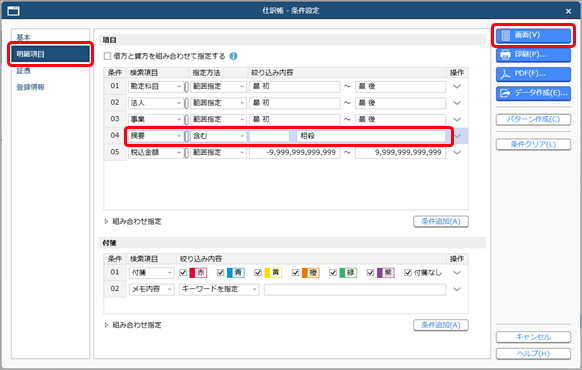Click 条件追加(A) in the 付箋 section
This screenshot has height=370, width=582.
tap(441, 325)
